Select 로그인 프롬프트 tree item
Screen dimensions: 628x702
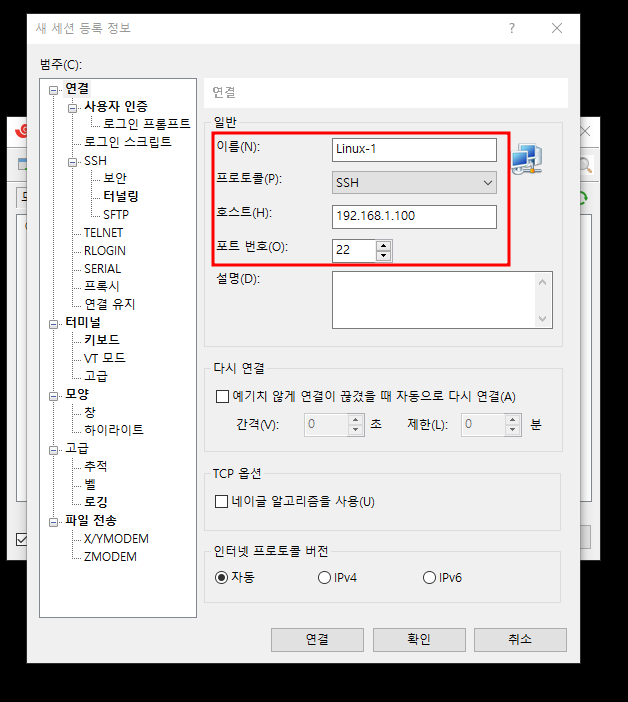pos(147,124)
